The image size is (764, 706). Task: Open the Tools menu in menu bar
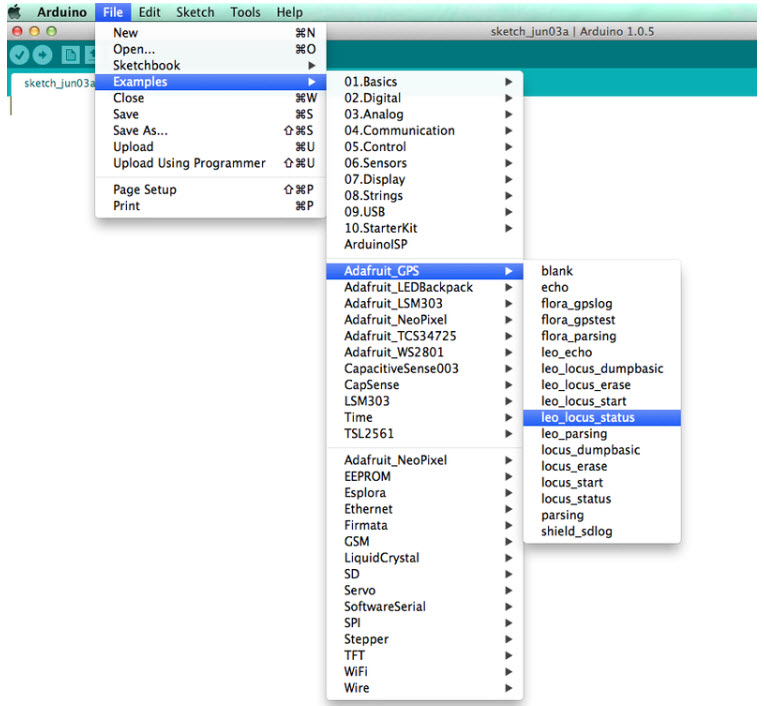coord(245,12)
